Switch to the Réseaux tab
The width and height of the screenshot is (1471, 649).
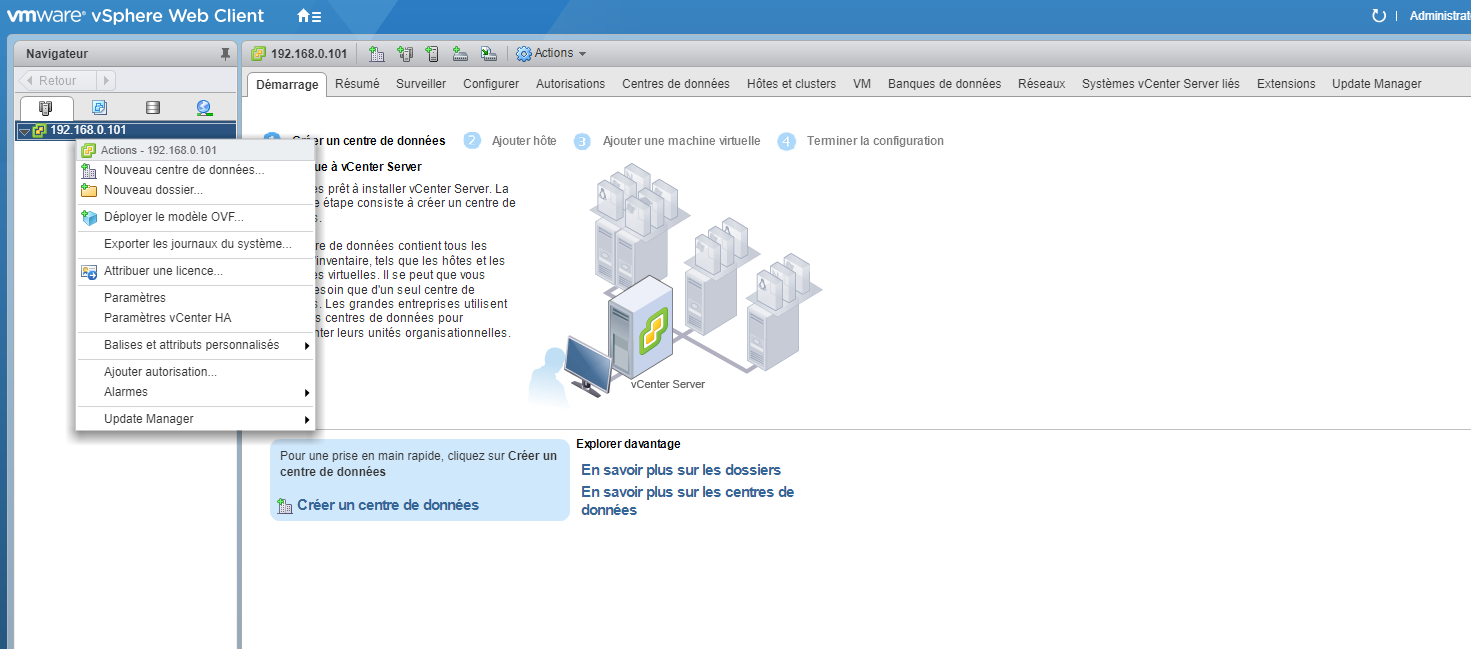[x=1041, y=84]
